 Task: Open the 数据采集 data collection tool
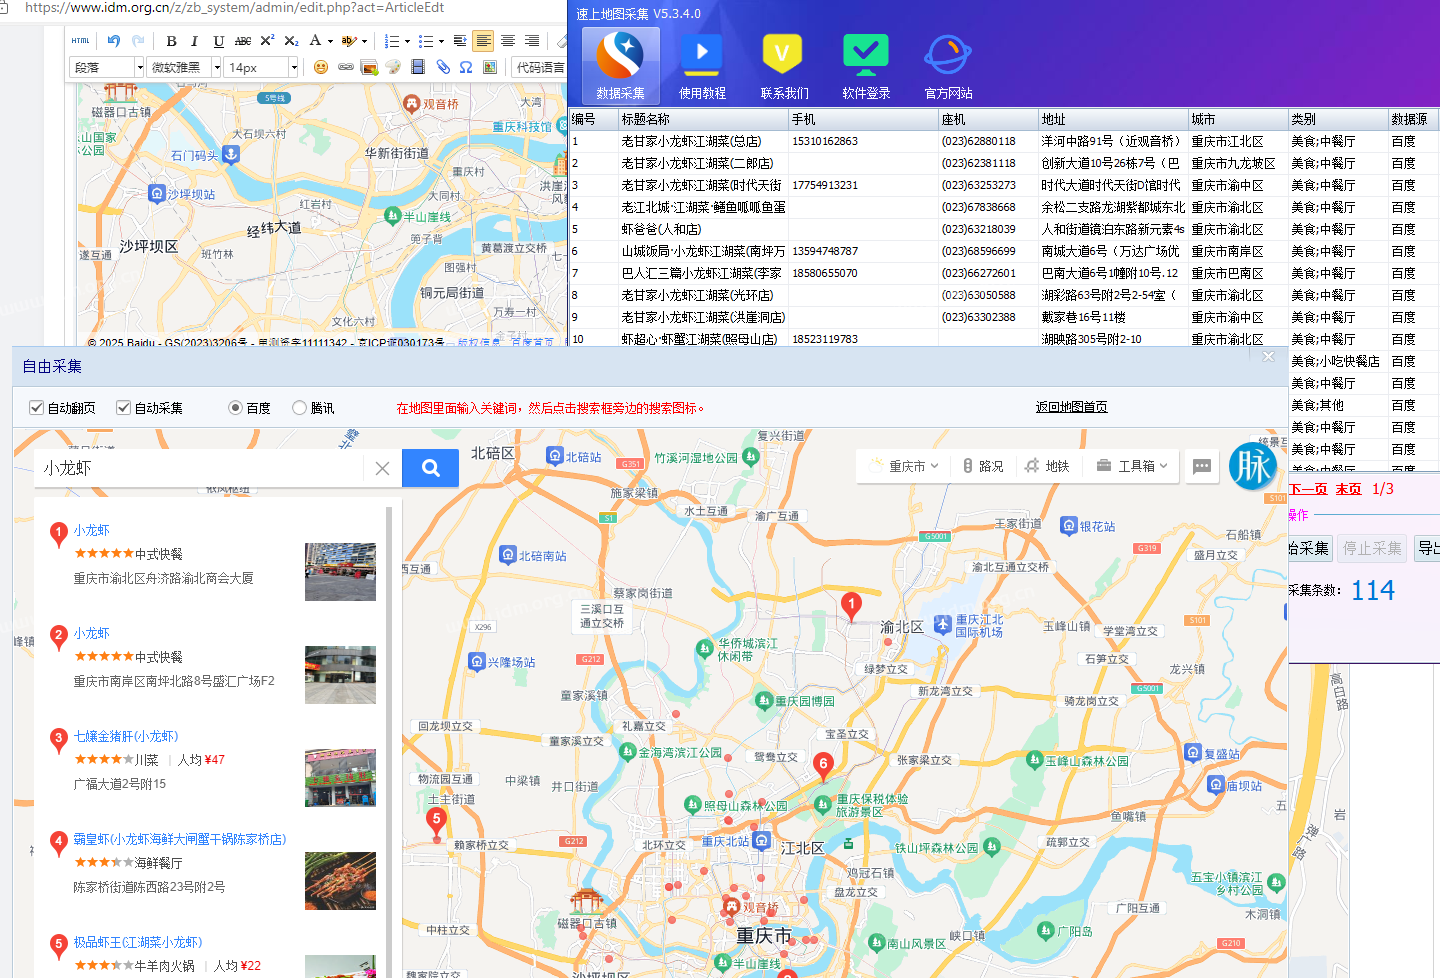(620, 65)
